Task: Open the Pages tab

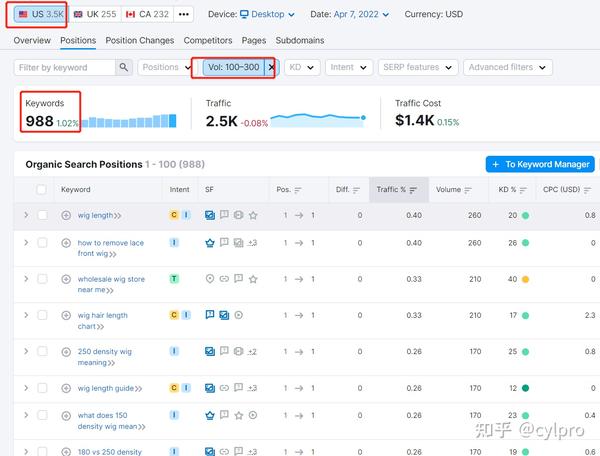Action: point(254,40)
